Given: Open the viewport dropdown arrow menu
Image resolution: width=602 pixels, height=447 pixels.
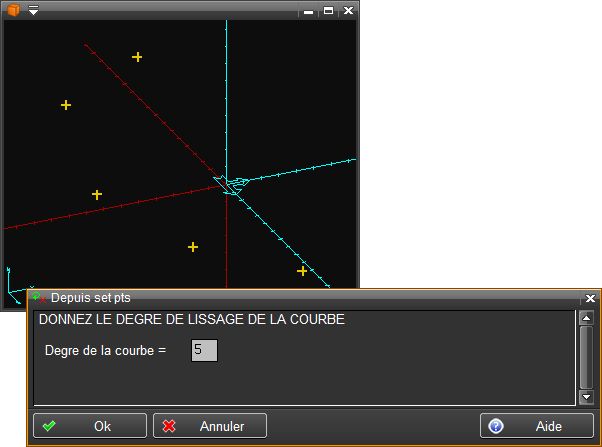Looking at the screenshot, I should 33,10.
